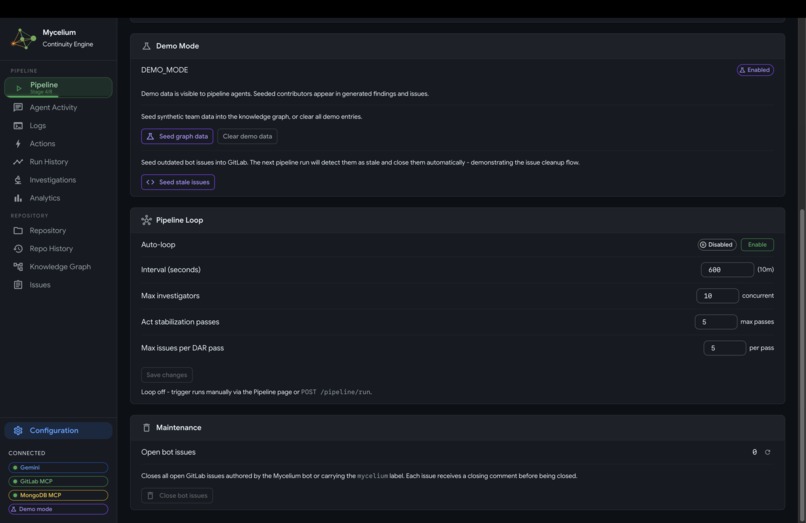Enable the Auto-loop

tap(757, 245)
